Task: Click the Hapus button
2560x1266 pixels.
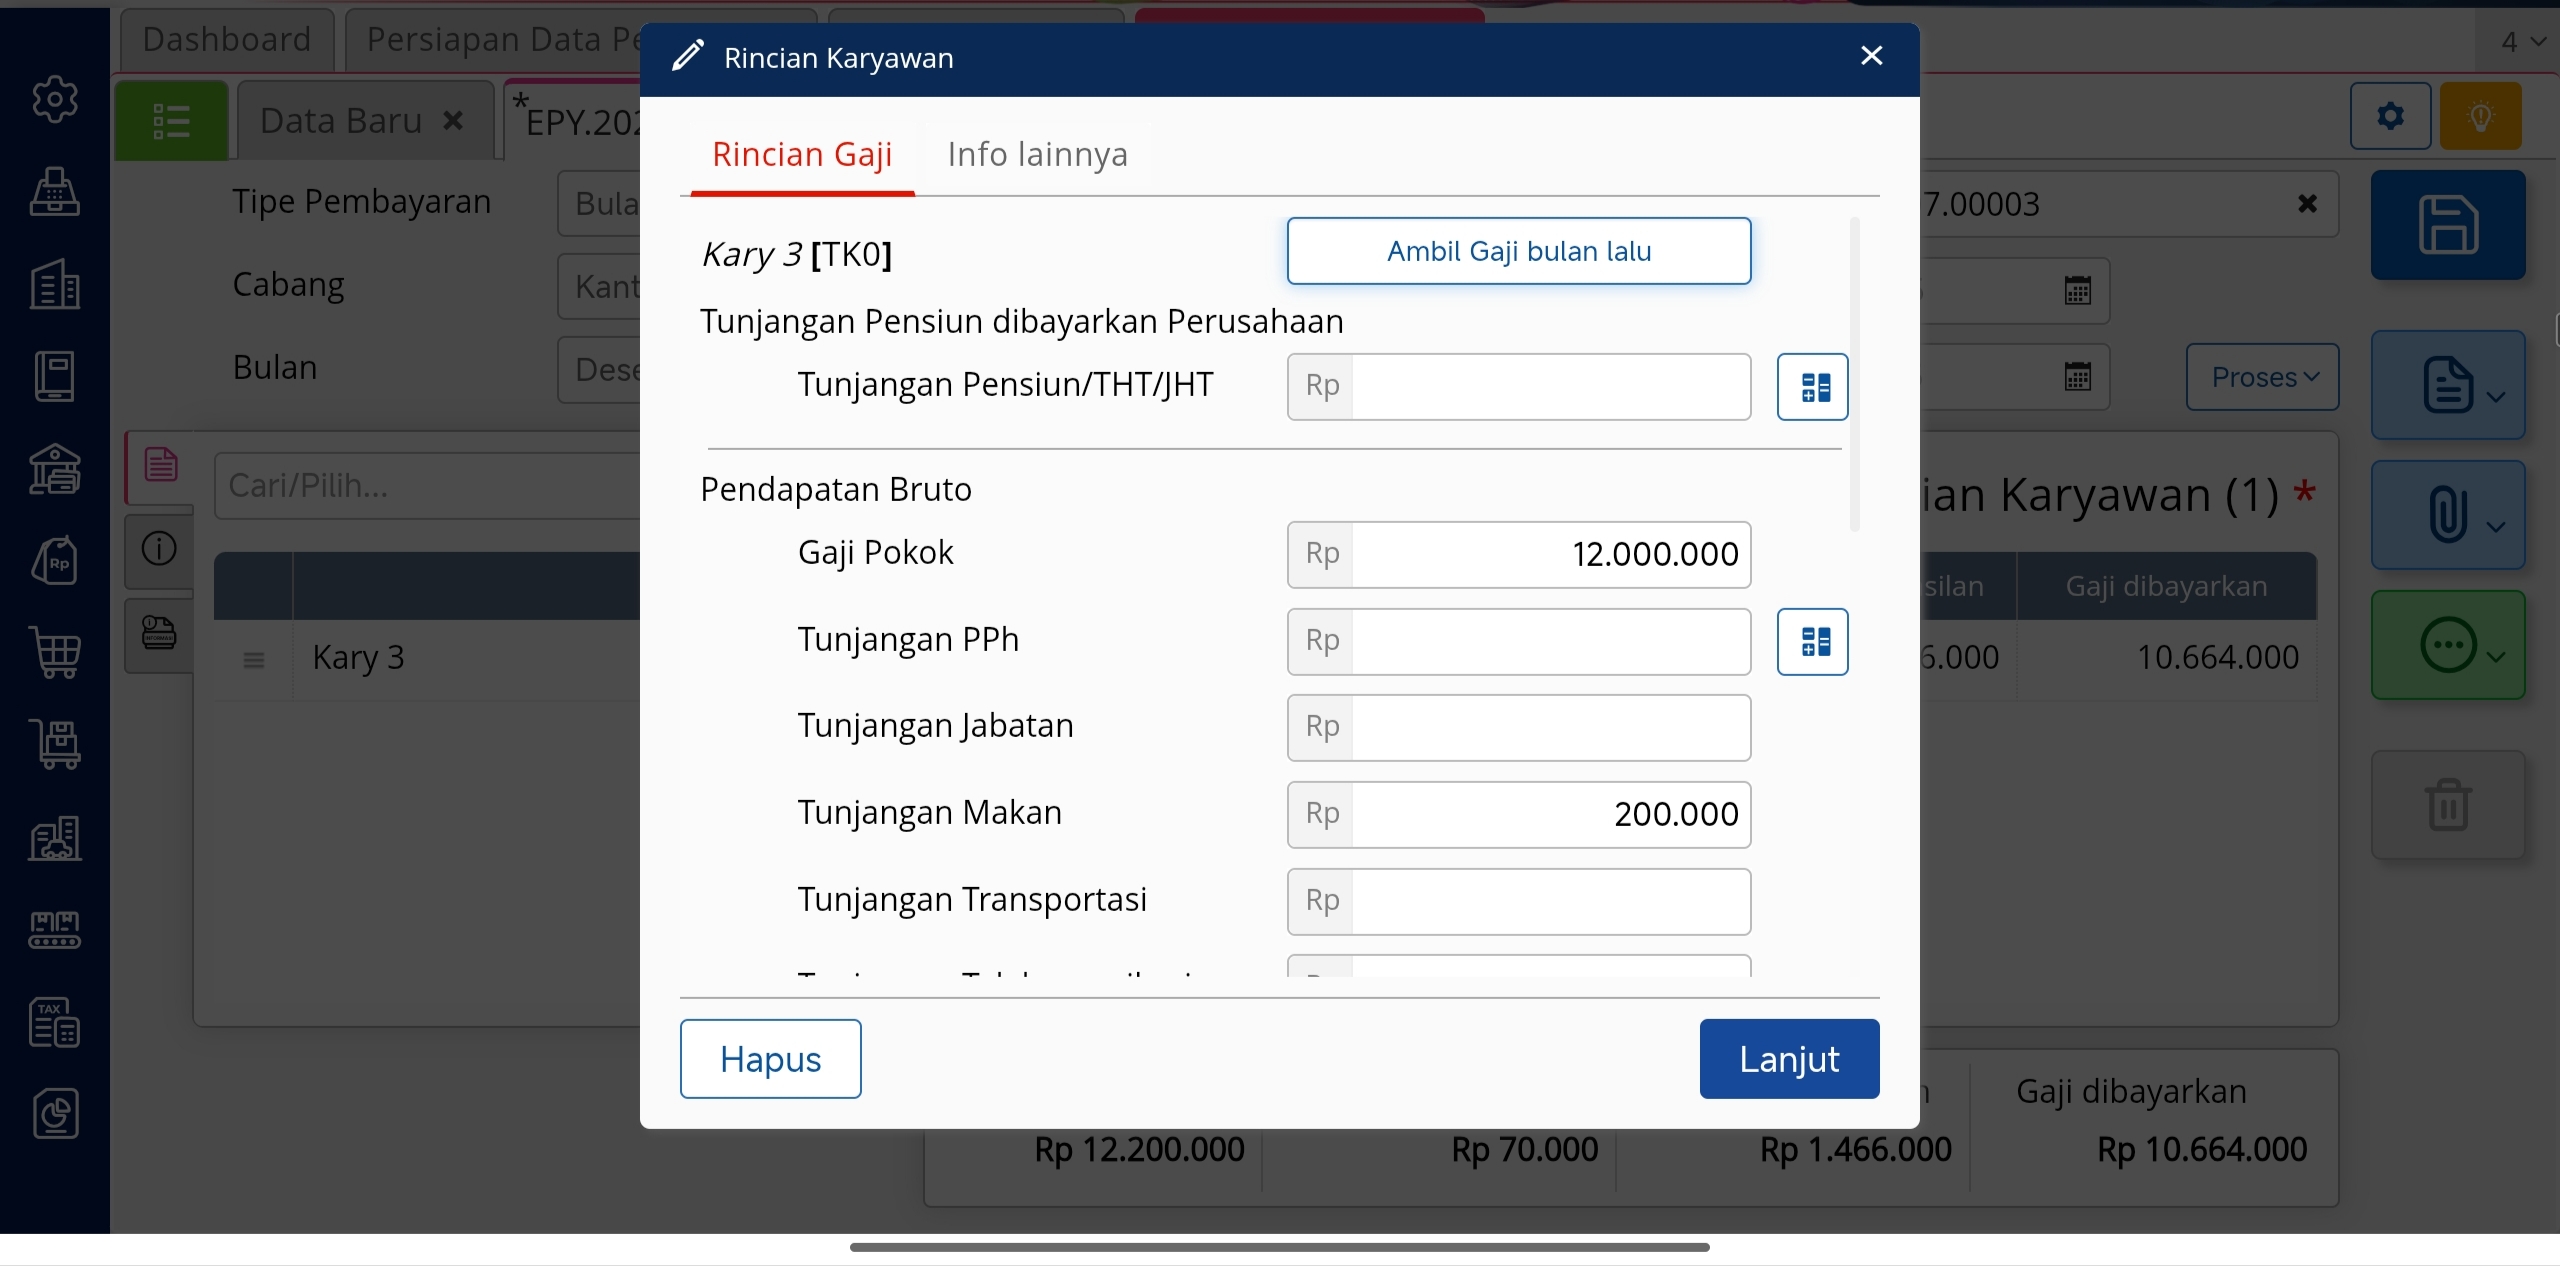Action: point(770,1059)
